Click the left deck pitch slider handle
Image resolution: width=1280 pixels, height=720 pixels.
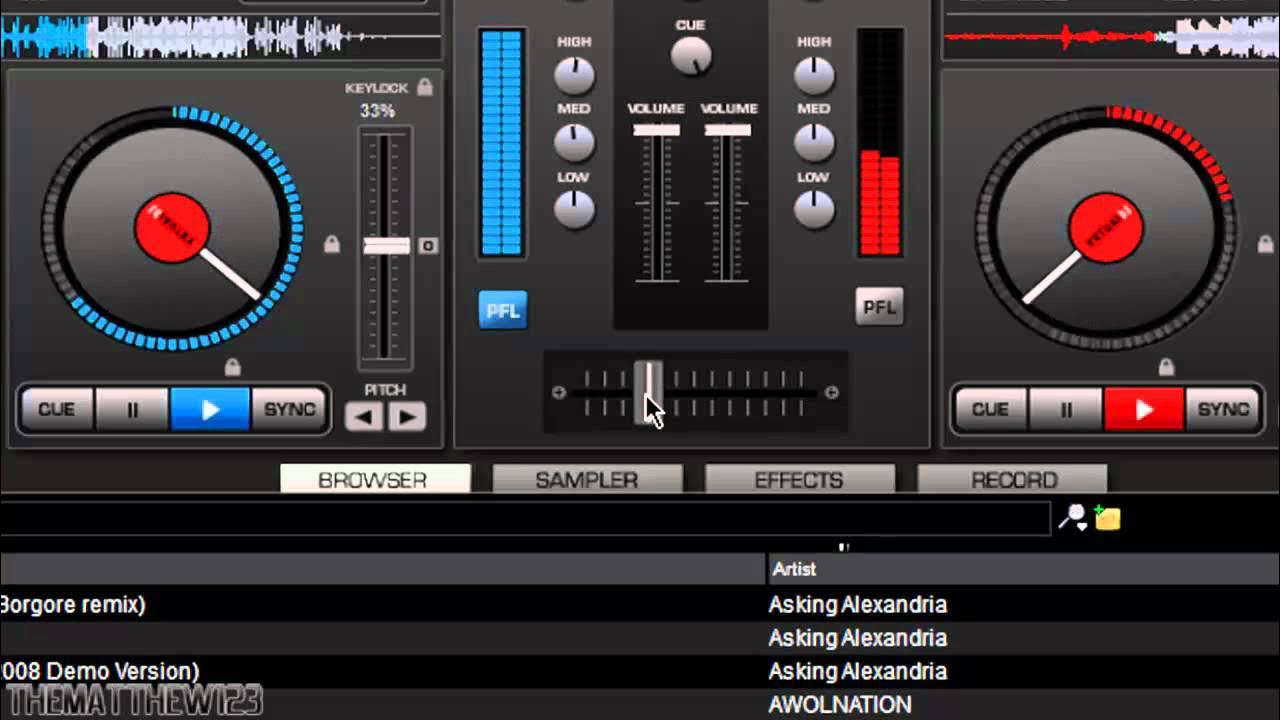[386, 246]
